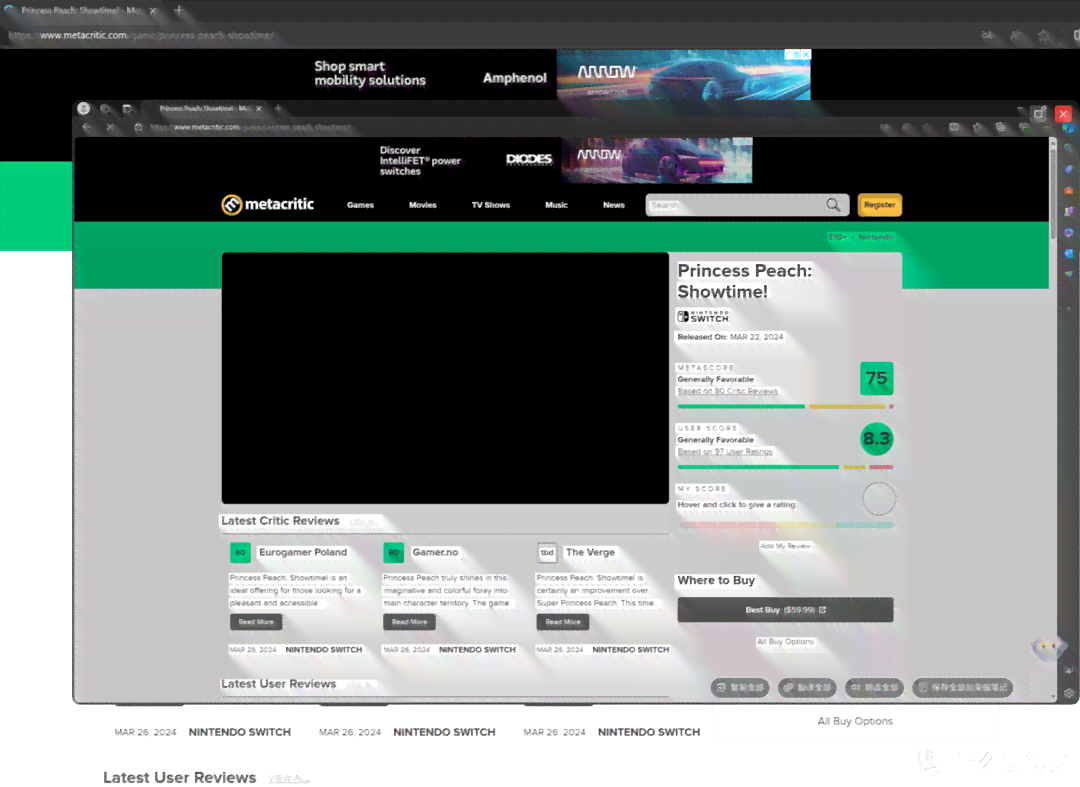Viewport: 1080px width, 787px height.
Task: Click the 75 Metascore badge
Action: [x=876, y=378]
